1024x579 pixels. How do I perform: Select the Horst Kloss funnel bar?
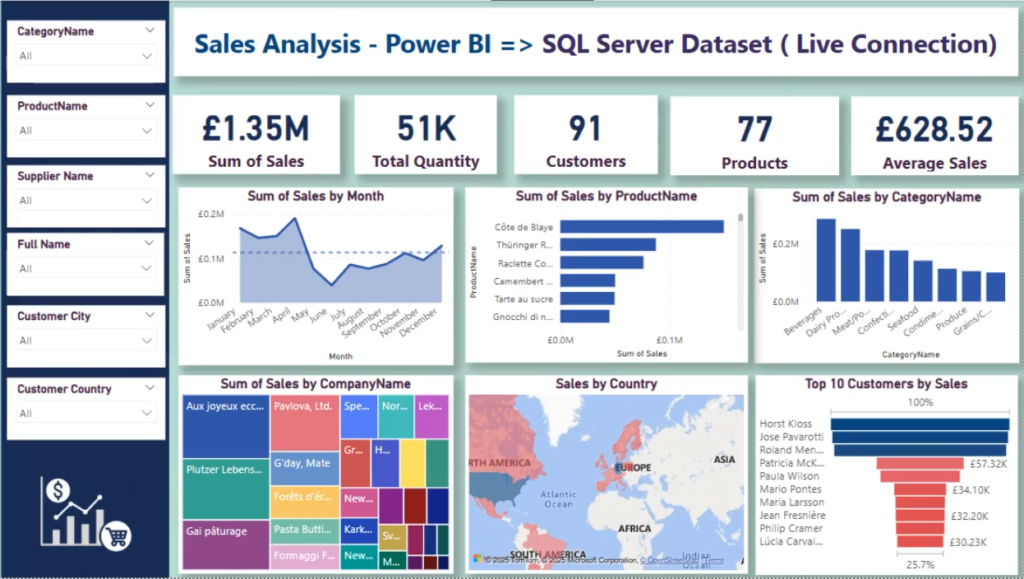point(920,424)
